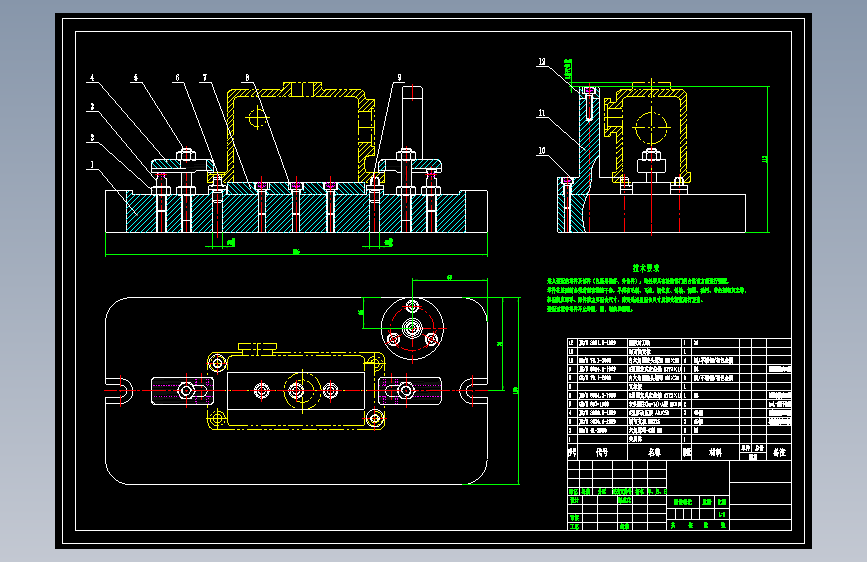The width and height of the screenshot is (867, 562).
Task: Select the green technical requirements heading
Action: coord(646,268)
